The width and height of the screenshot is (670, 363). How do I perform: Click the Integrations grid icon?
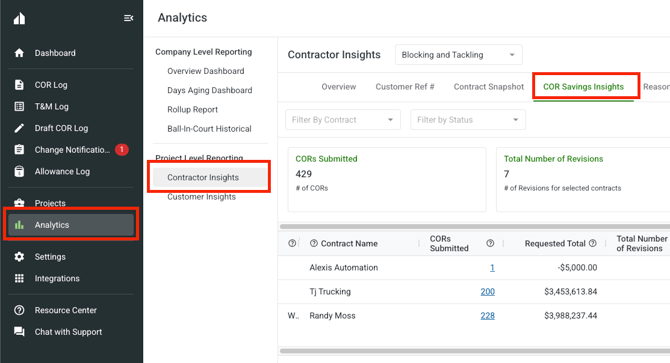[x=19, y=278]
